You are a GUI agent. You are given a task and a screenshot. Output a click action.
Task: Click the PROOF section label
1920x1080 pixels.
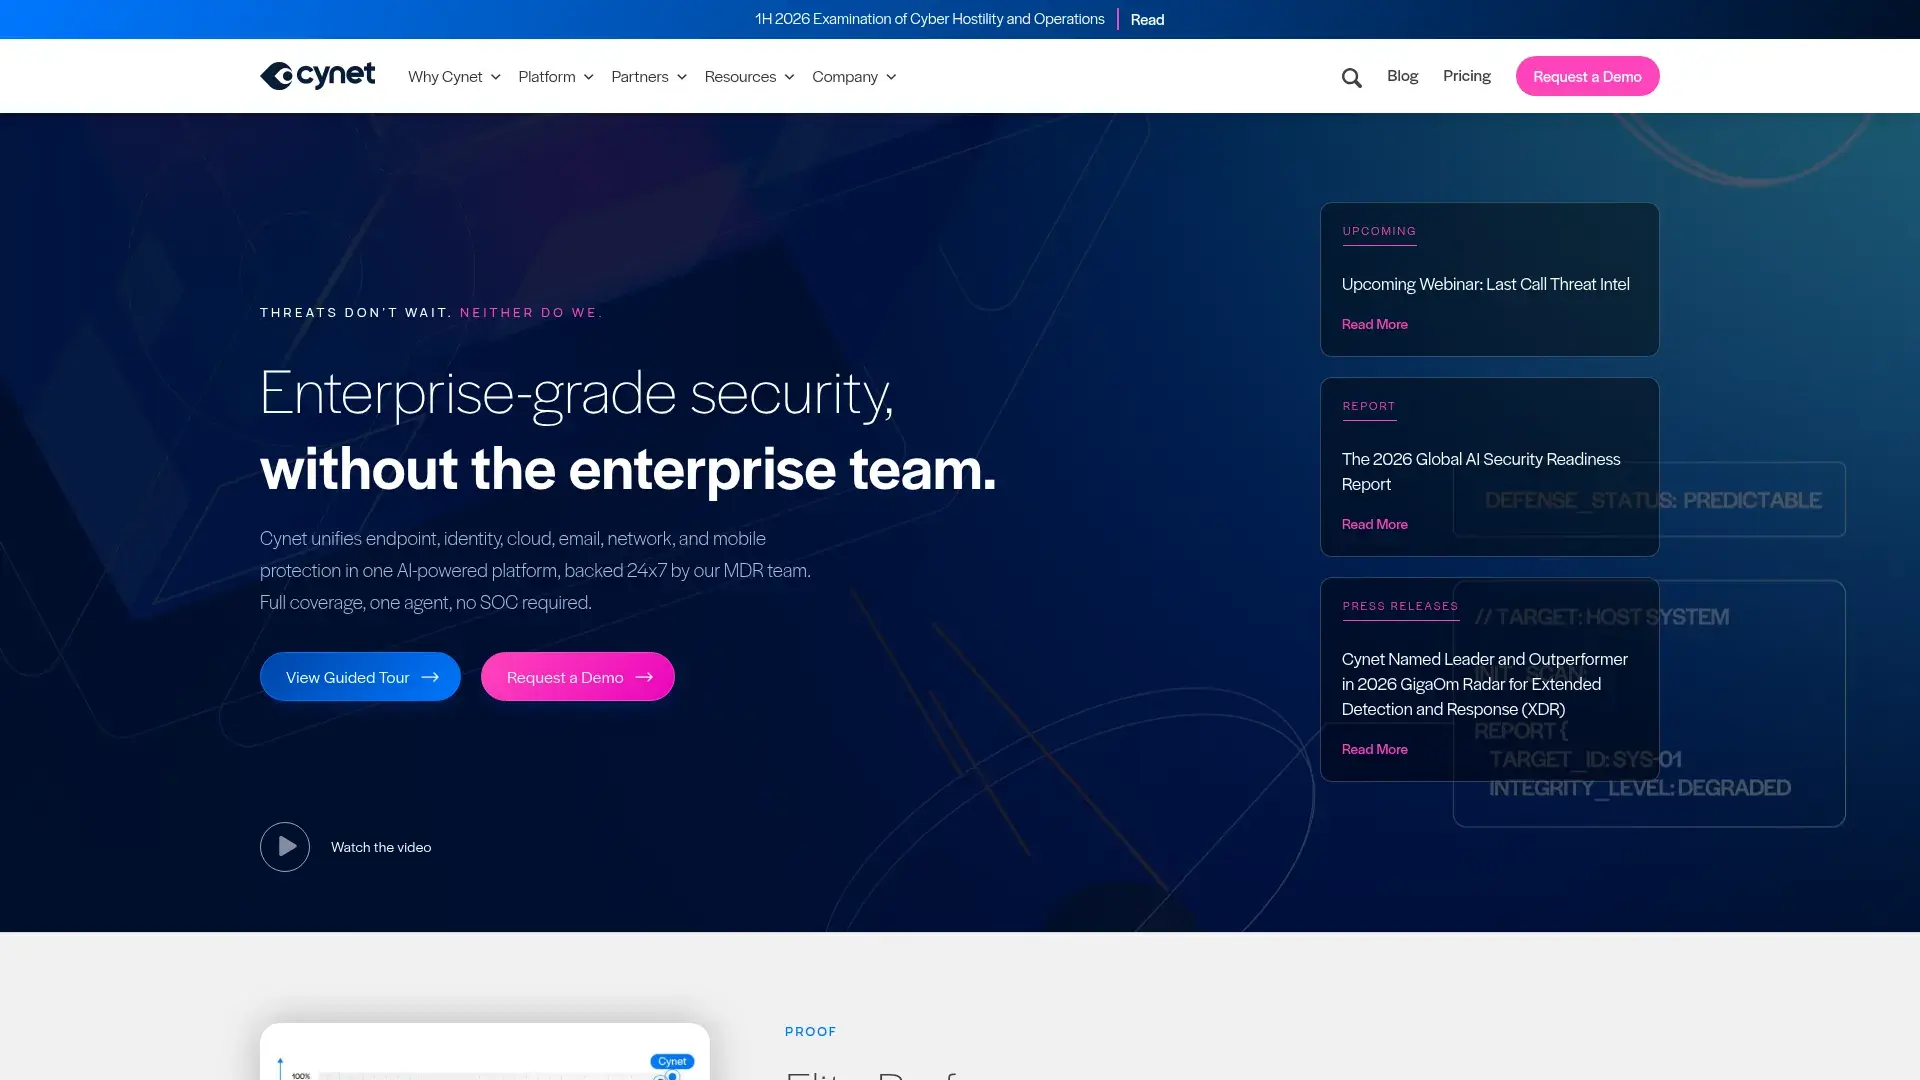[810, 1031]
